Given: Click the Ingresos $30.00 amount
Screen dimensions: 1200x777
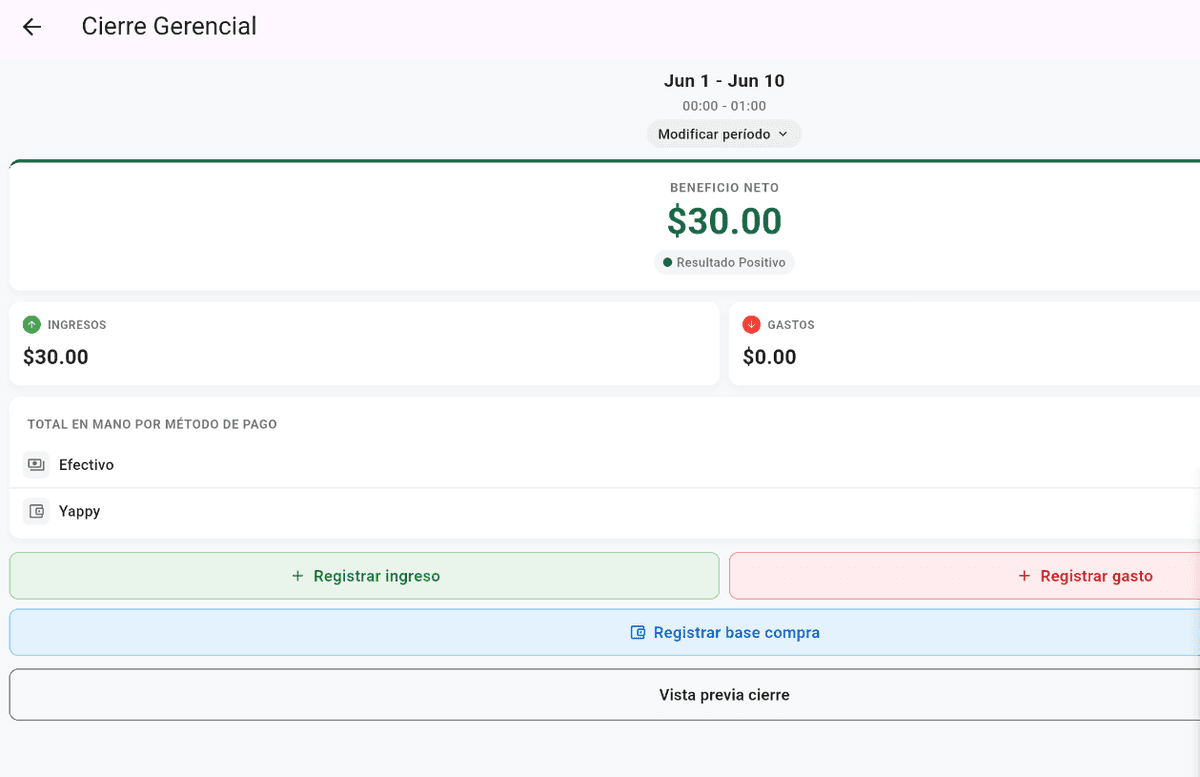Looking at the screenshot, I should 56,357.
